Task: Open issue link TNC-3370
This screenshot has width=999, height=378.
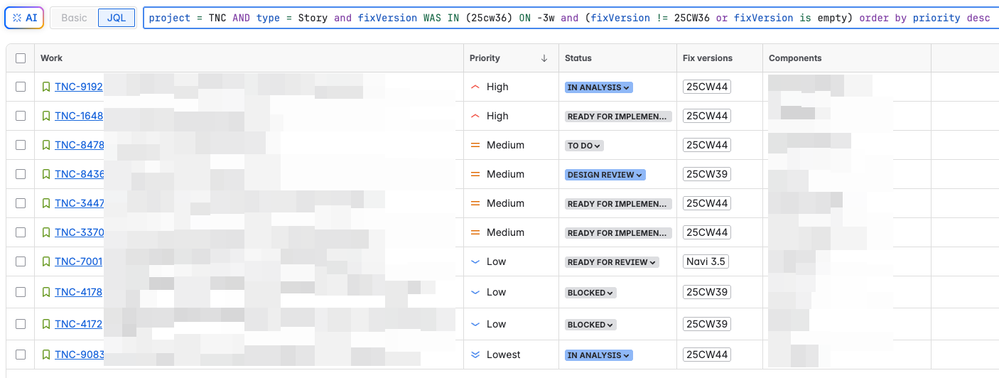Action: point(80,233)
